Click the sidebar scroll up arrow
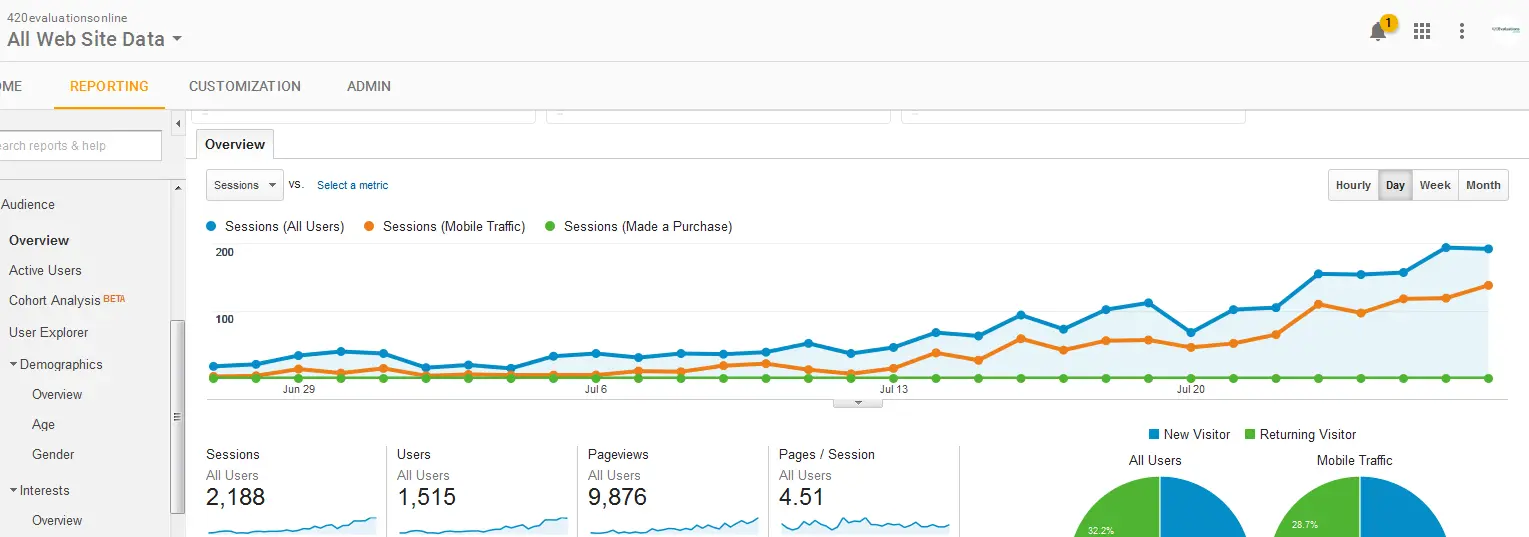Screen dimensions: 1529x537 click(x=178, y=188)
